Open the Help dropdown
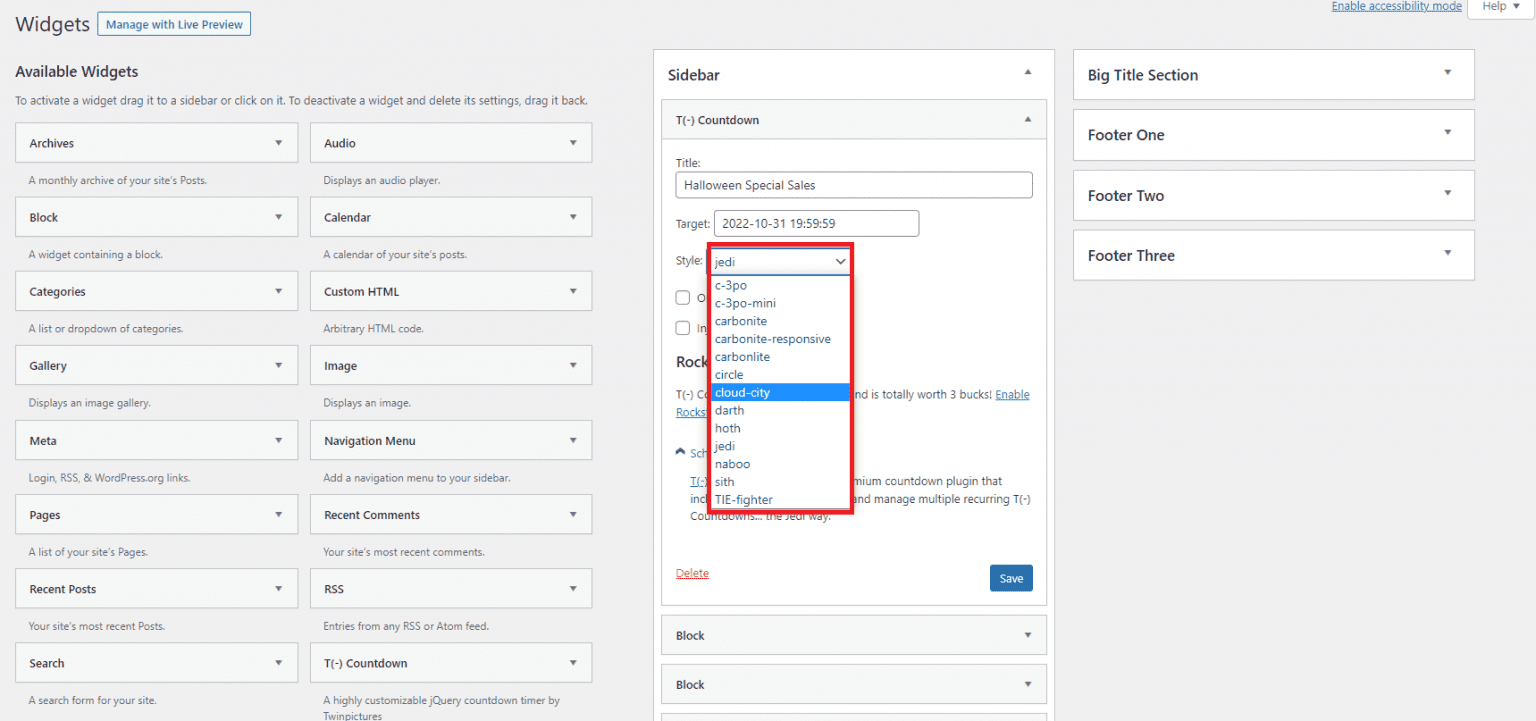 (x=1498, y=6)
